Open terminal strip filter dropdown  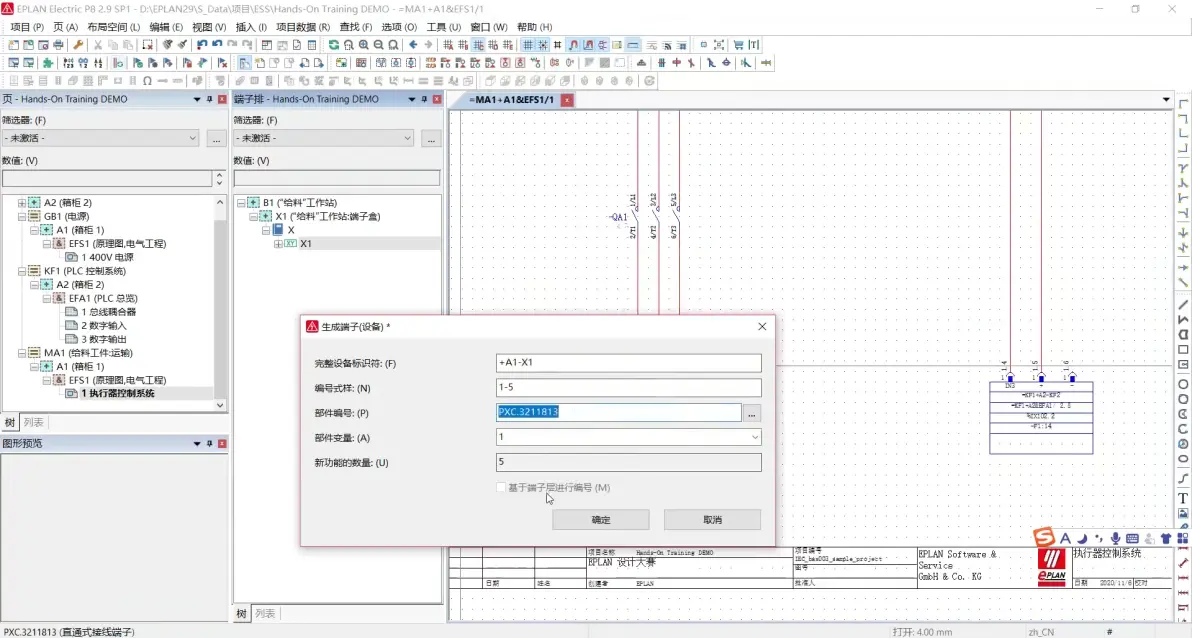point(407,138)
